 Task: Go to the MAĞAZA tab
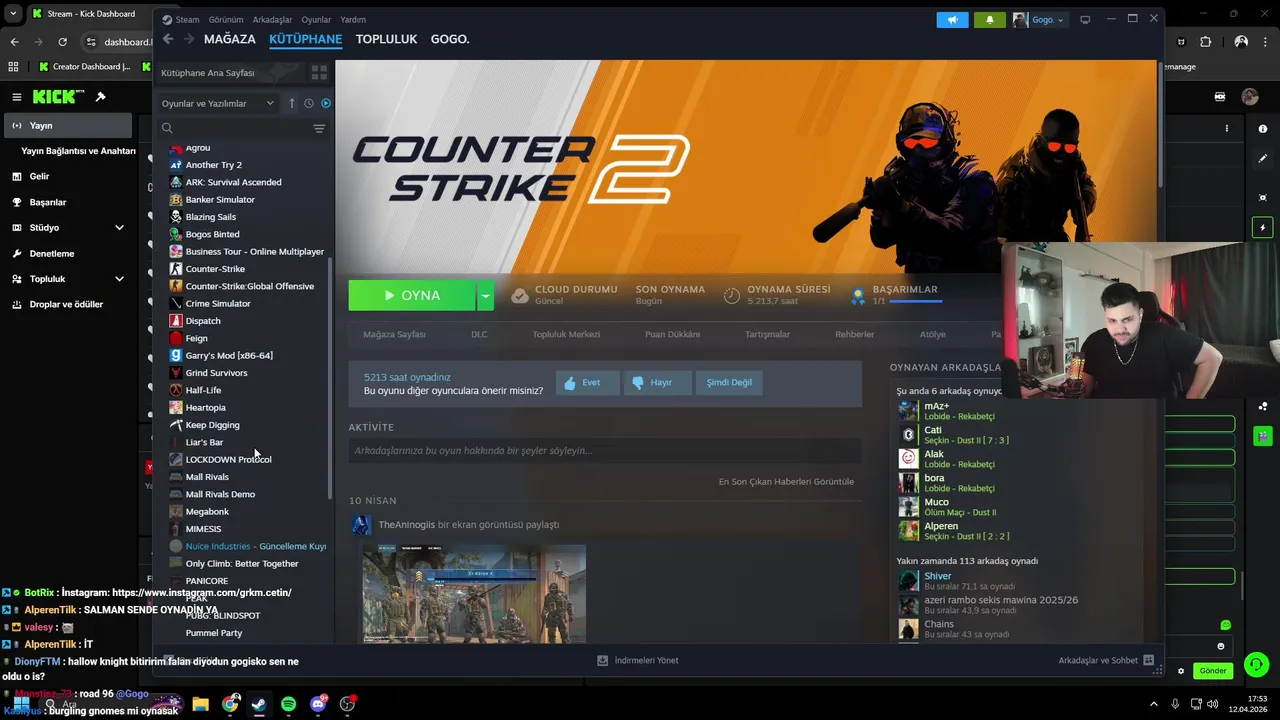[230, 39]
